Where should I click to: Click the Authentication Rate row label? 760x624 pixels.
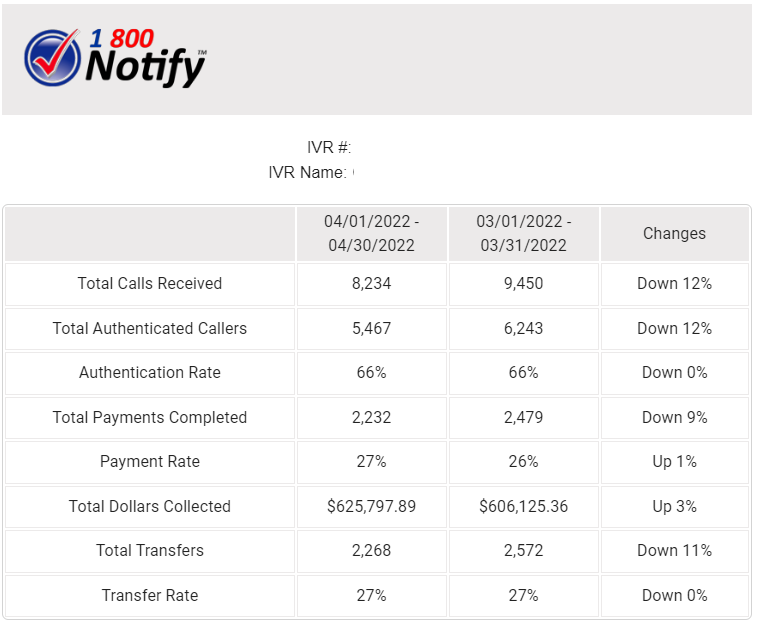150,372
